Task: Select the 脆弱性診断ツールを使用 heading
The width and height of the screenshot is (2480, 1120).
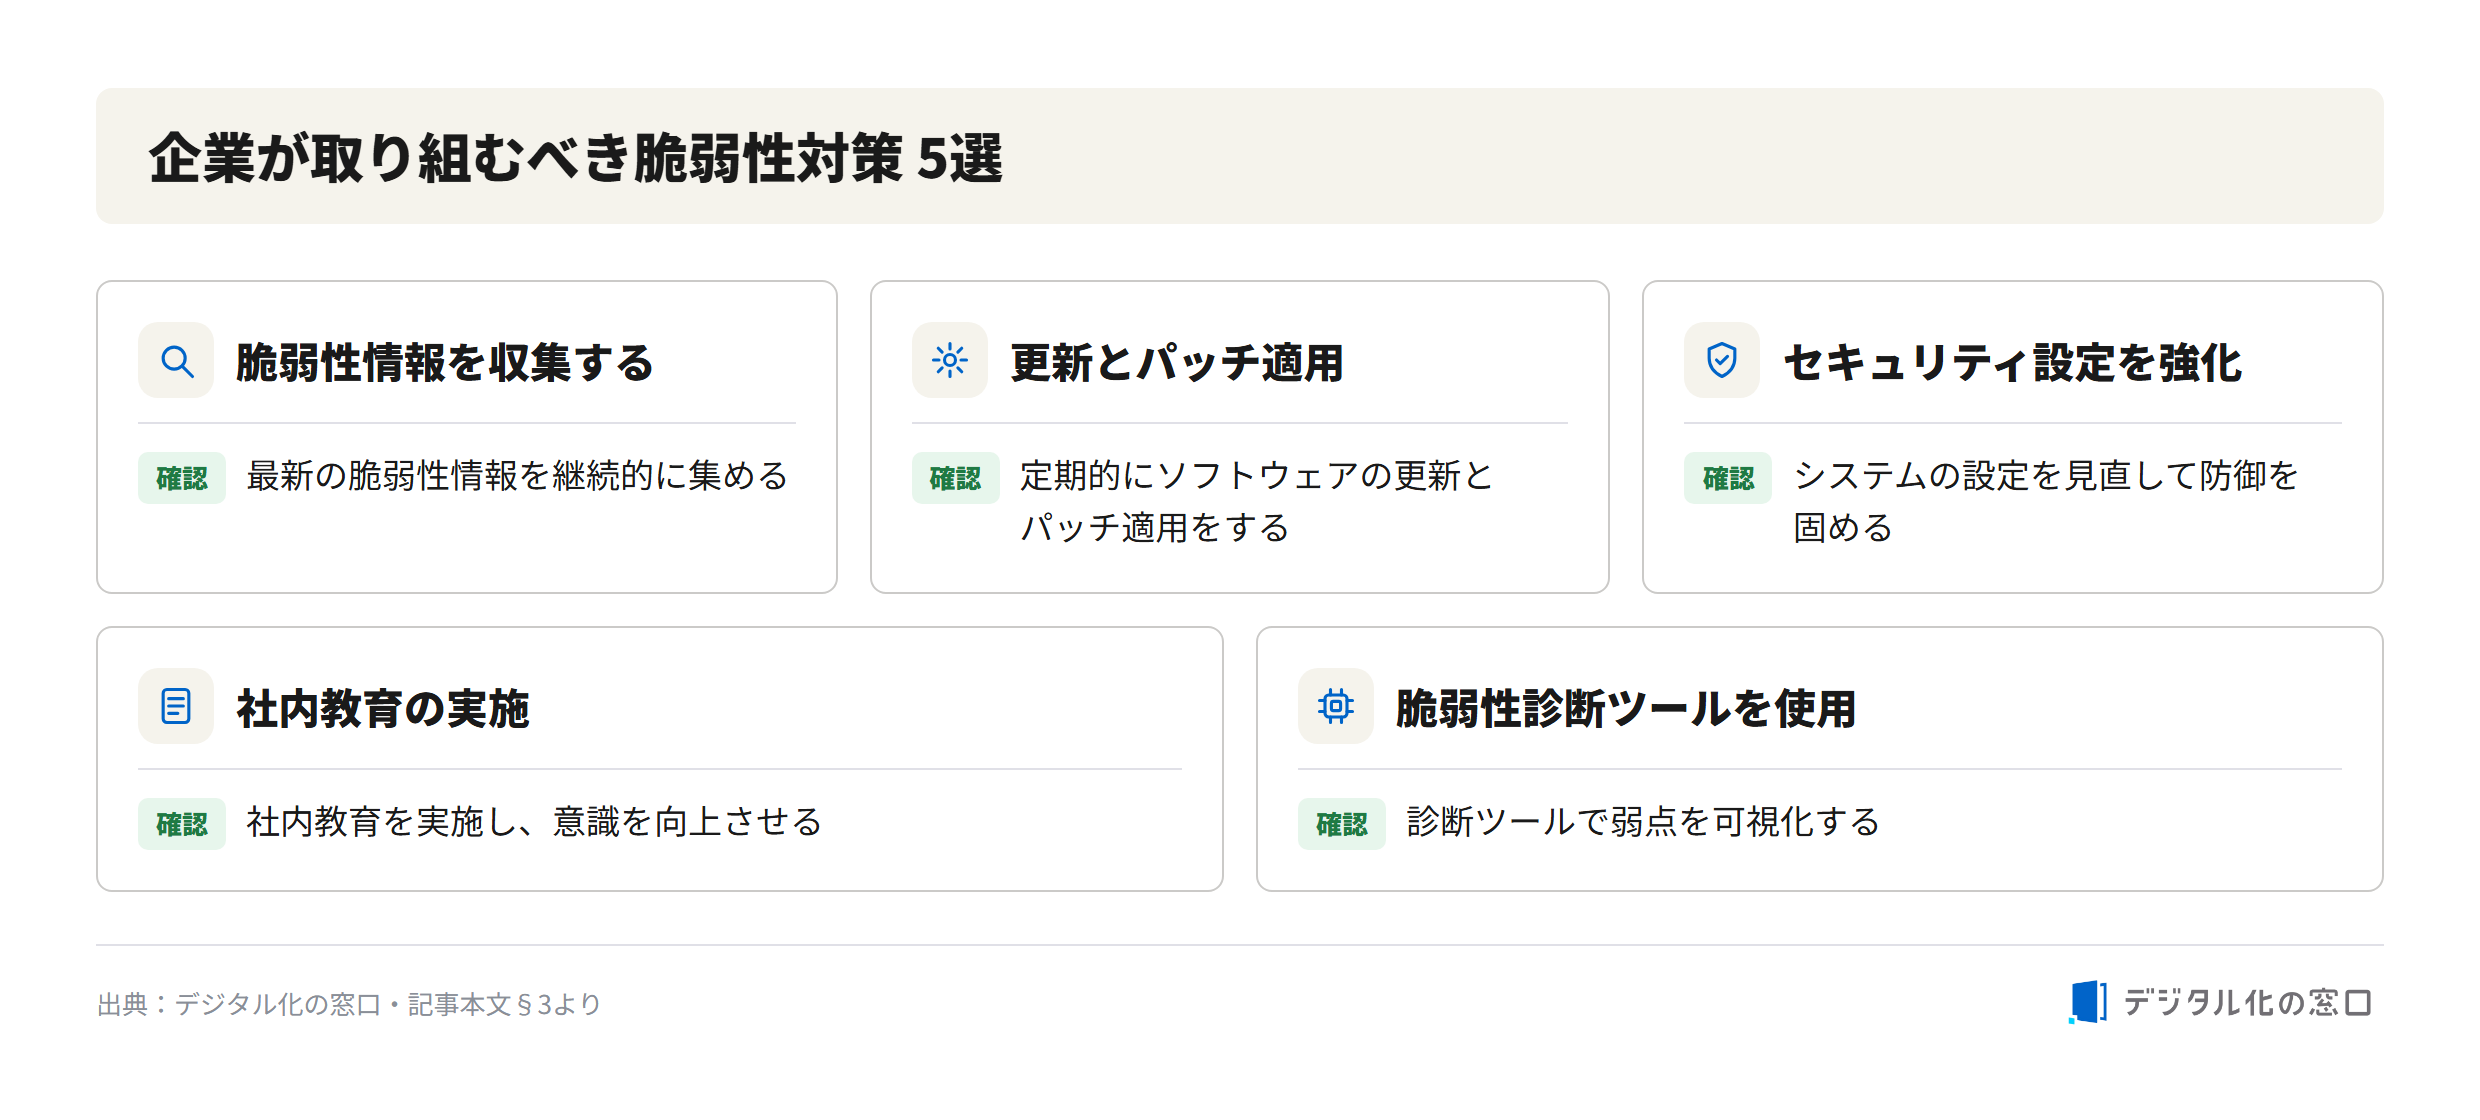Action: pyautogui.click(x=1626, y=708)
